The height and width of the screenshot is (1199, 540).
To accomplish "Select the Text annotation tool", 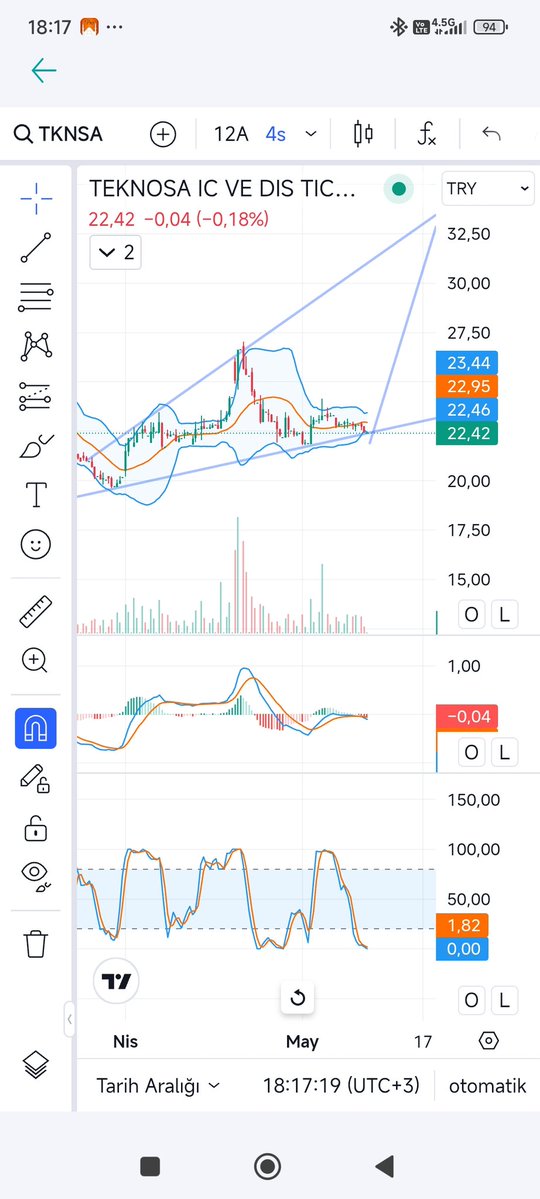I will 36,495.
